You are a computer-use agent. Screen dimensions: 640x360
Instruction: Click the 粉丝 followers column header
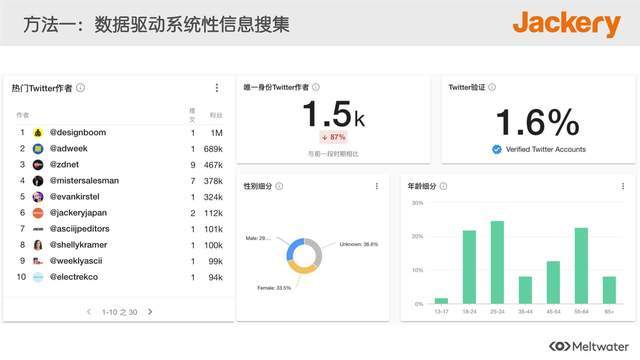tap(216, 115)
